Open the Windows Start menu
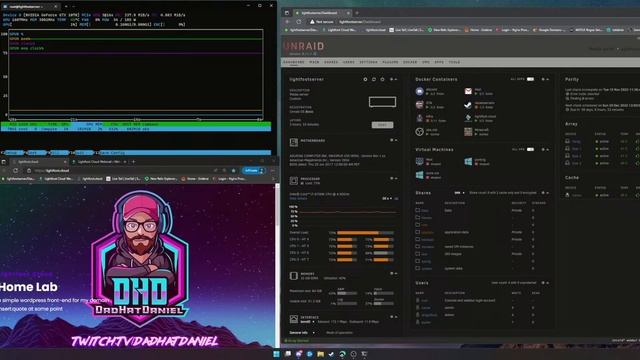The image size is (640, 360). click(x=276, y=354)
